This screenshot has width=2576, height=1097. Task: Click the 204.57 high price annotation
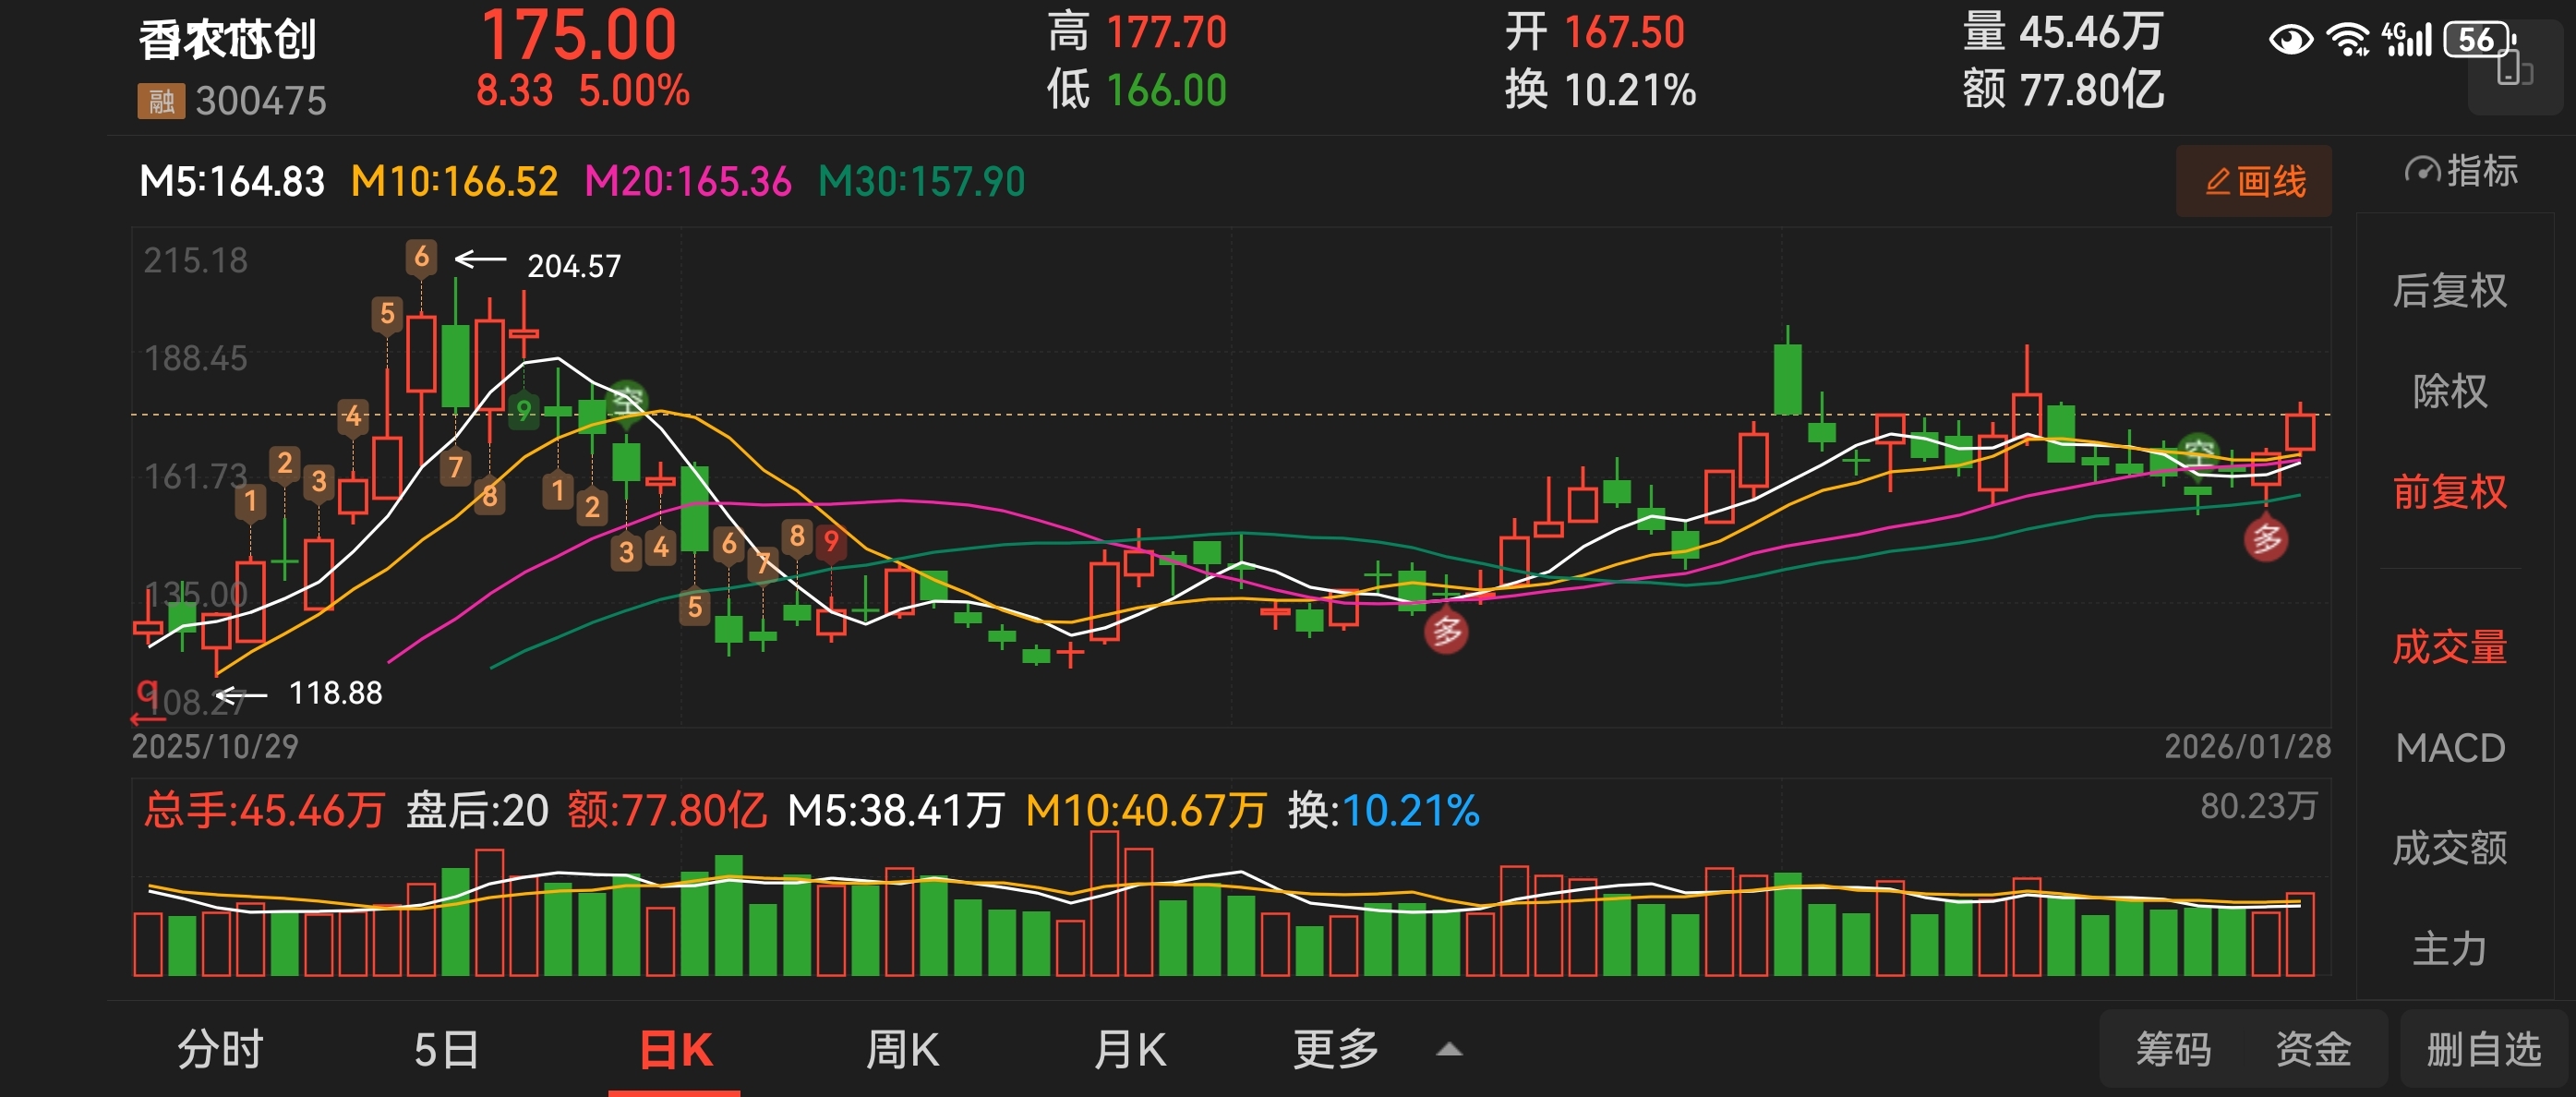(573, 266)
